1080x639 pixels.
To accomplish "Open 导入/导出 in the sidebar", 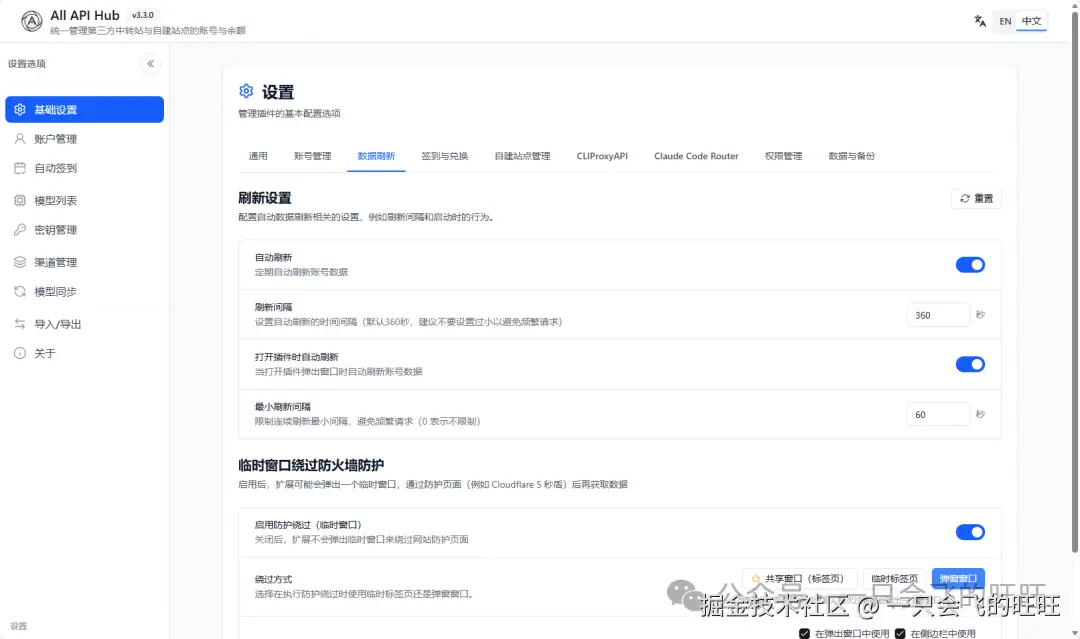I will (x=84, y=324).
